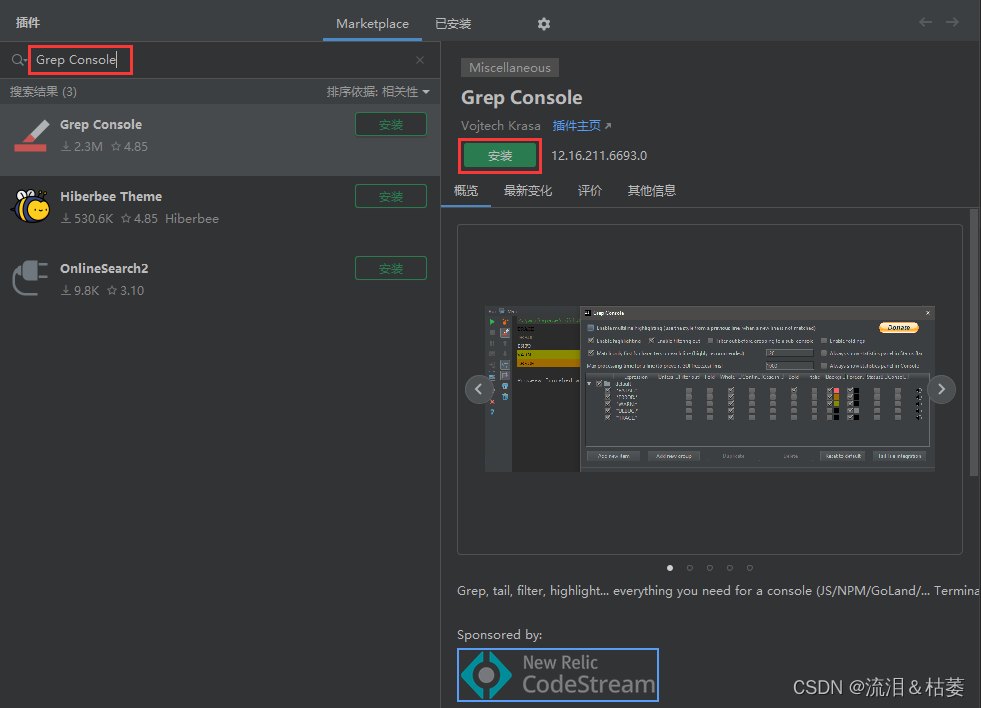Go back with the left arrow

925,23
